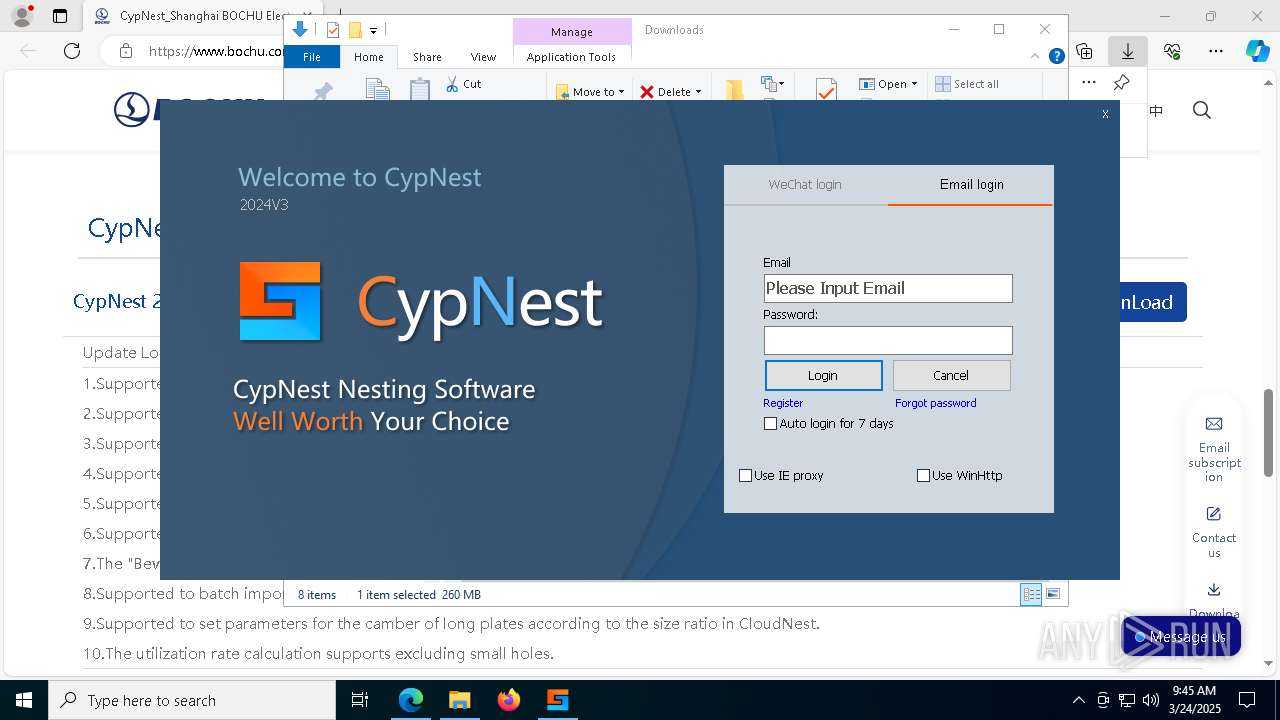View site information lock icon
1280x720 pixels.
coord(125,51)
